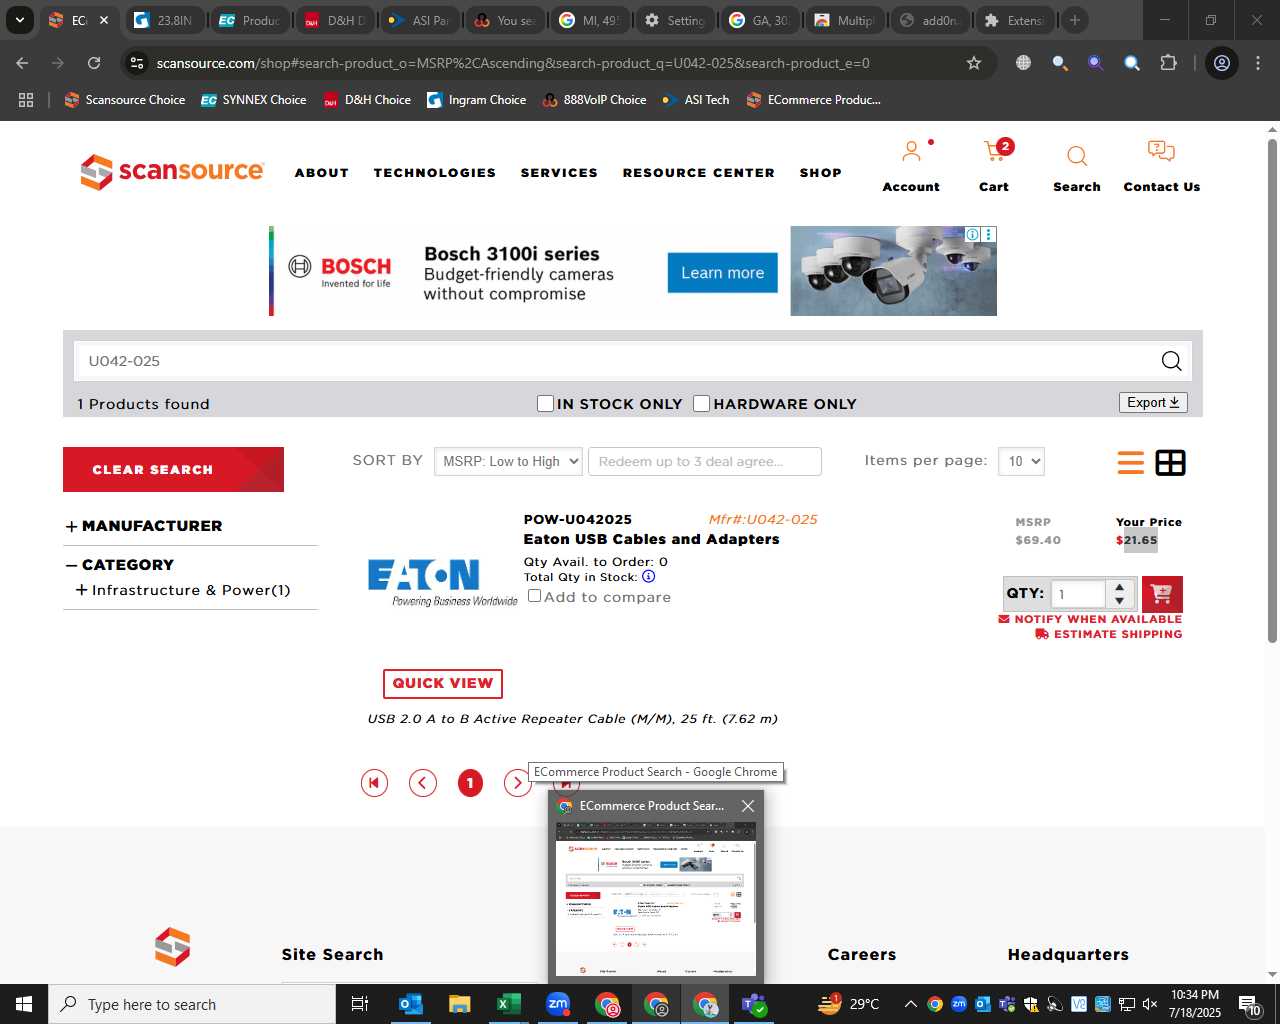The image size is (1280, 1024).
Task: Click Total Qty in Stock info icon
Action: click(648, 577)
